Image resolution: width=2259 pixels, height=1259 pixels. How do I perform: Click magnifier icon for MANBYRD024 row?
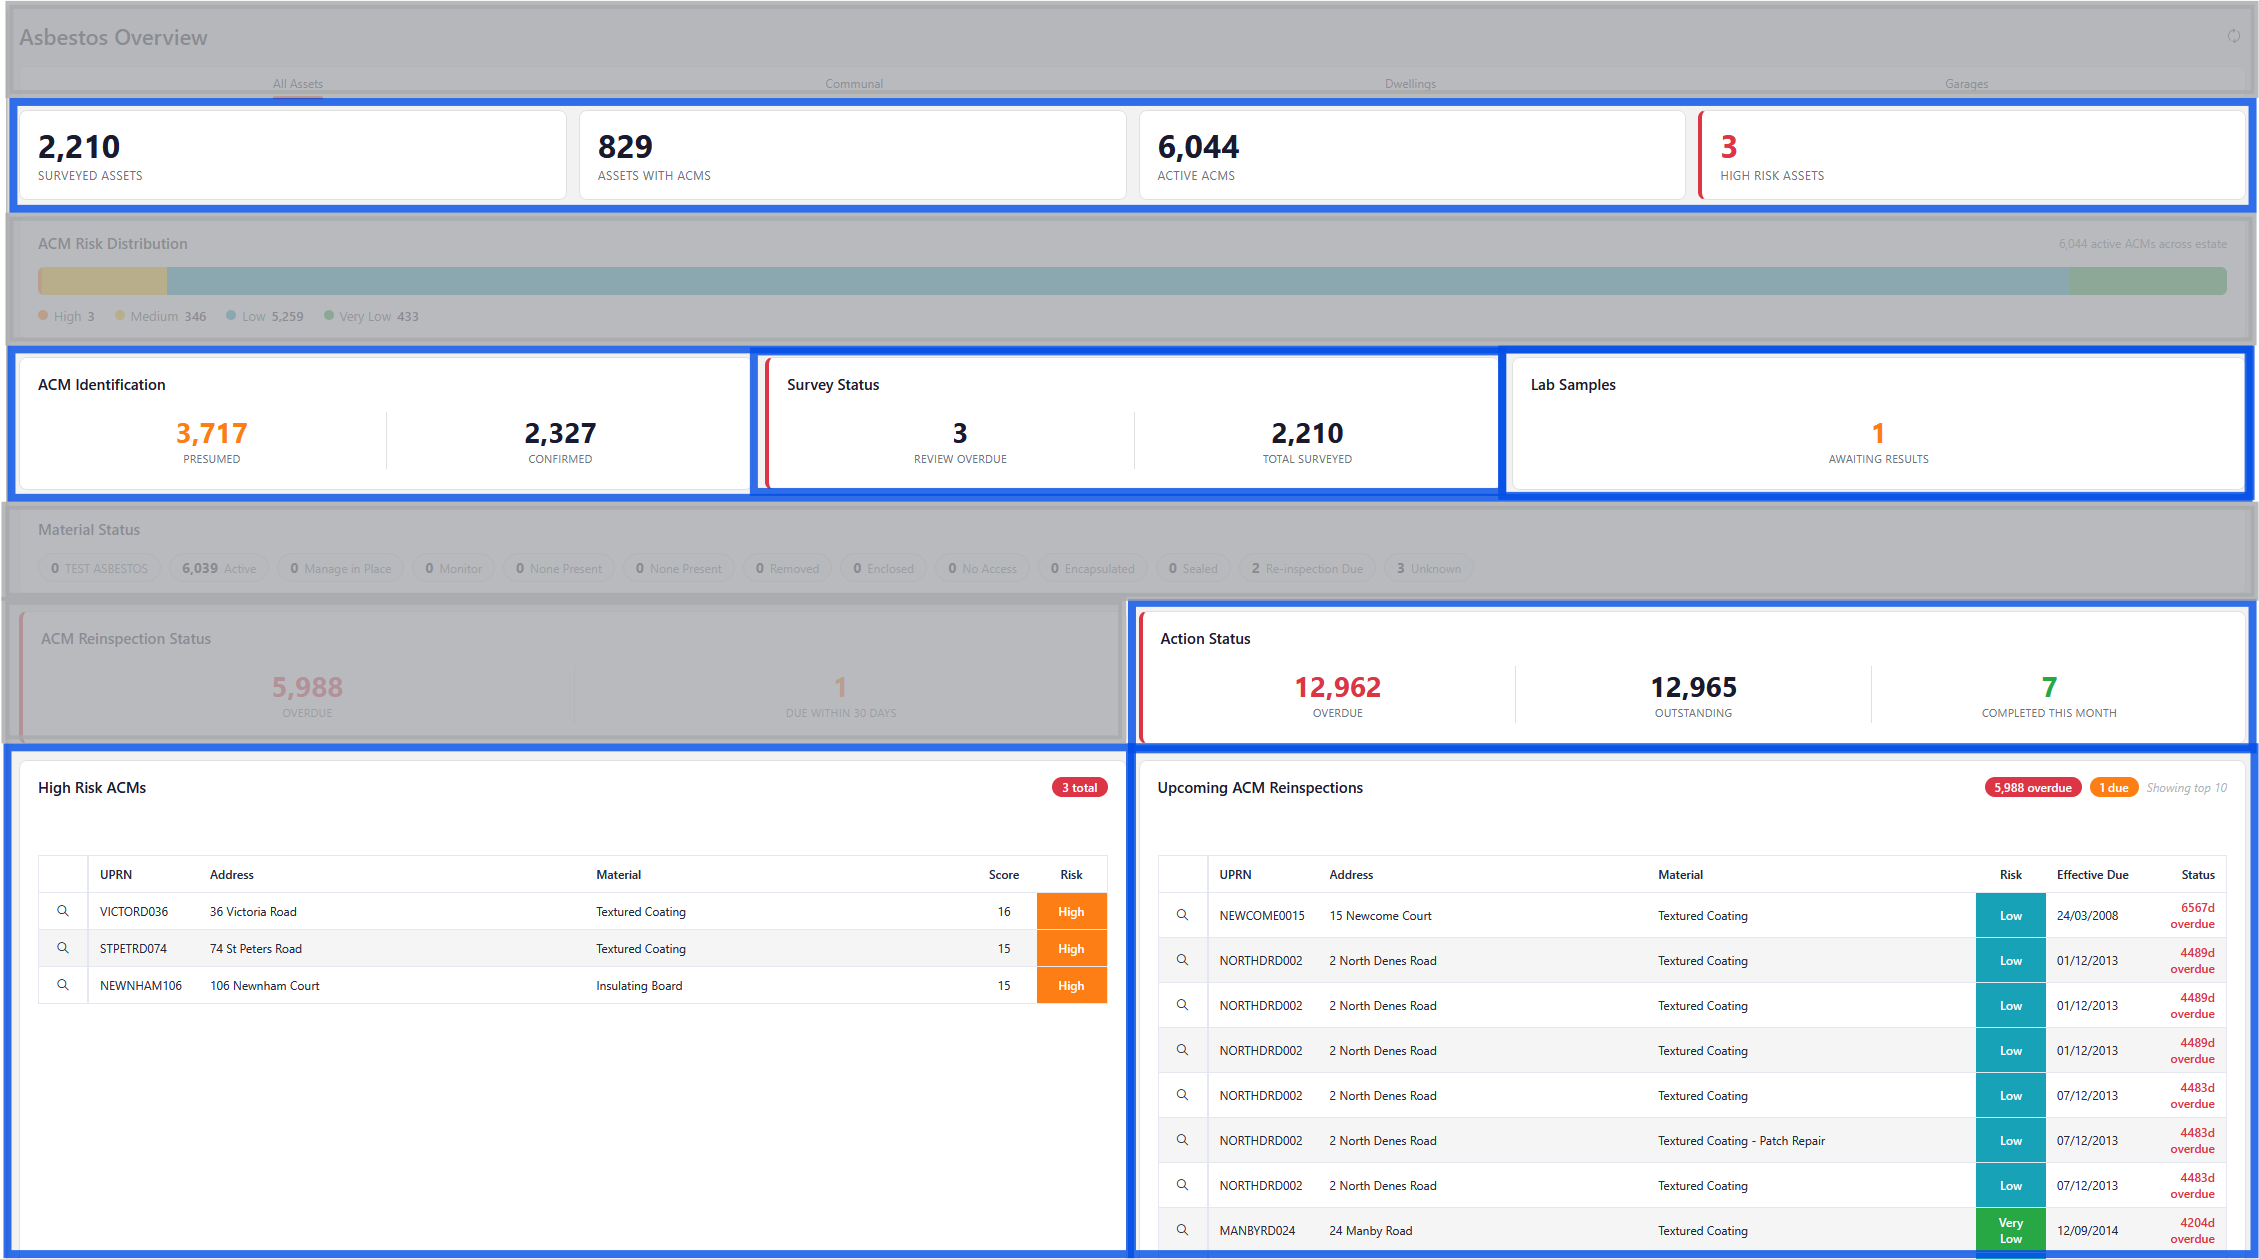(x=1182, y=1230)
